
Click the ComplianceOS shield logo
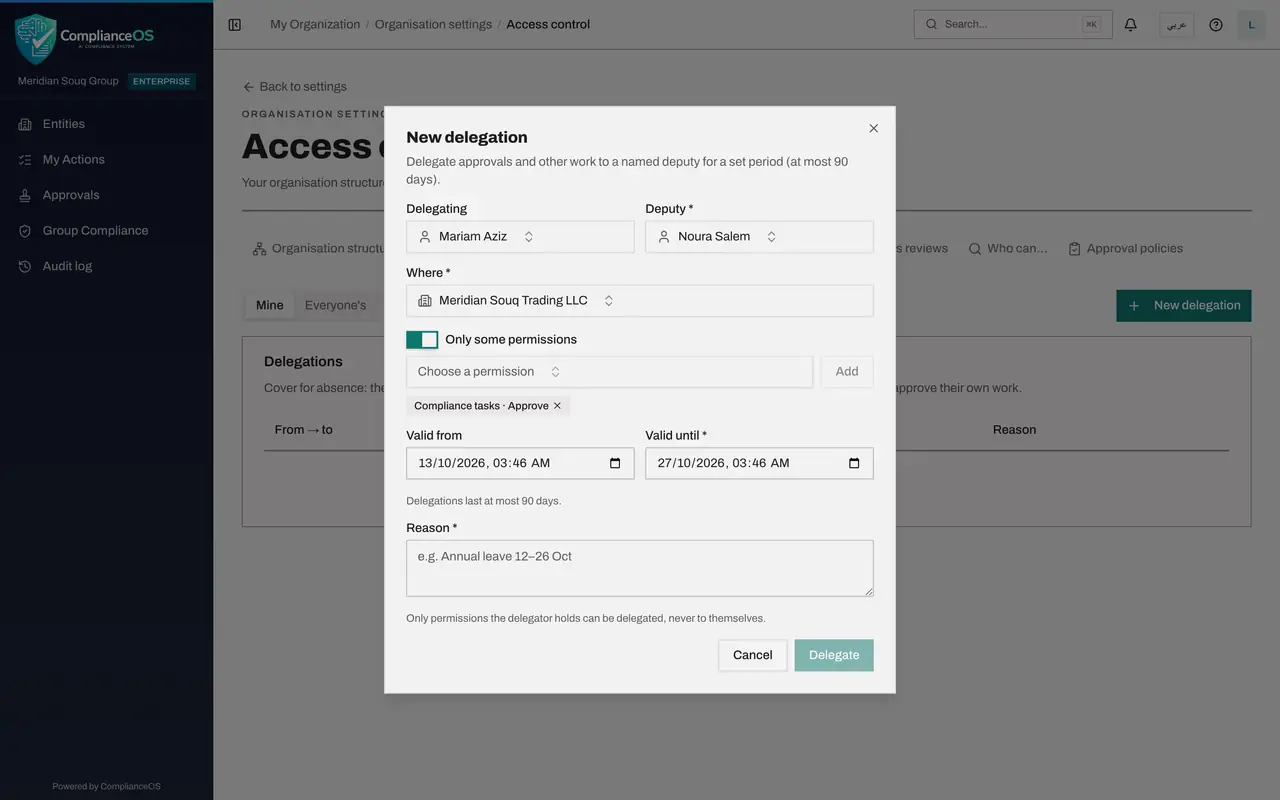click(x=36, y=39)
